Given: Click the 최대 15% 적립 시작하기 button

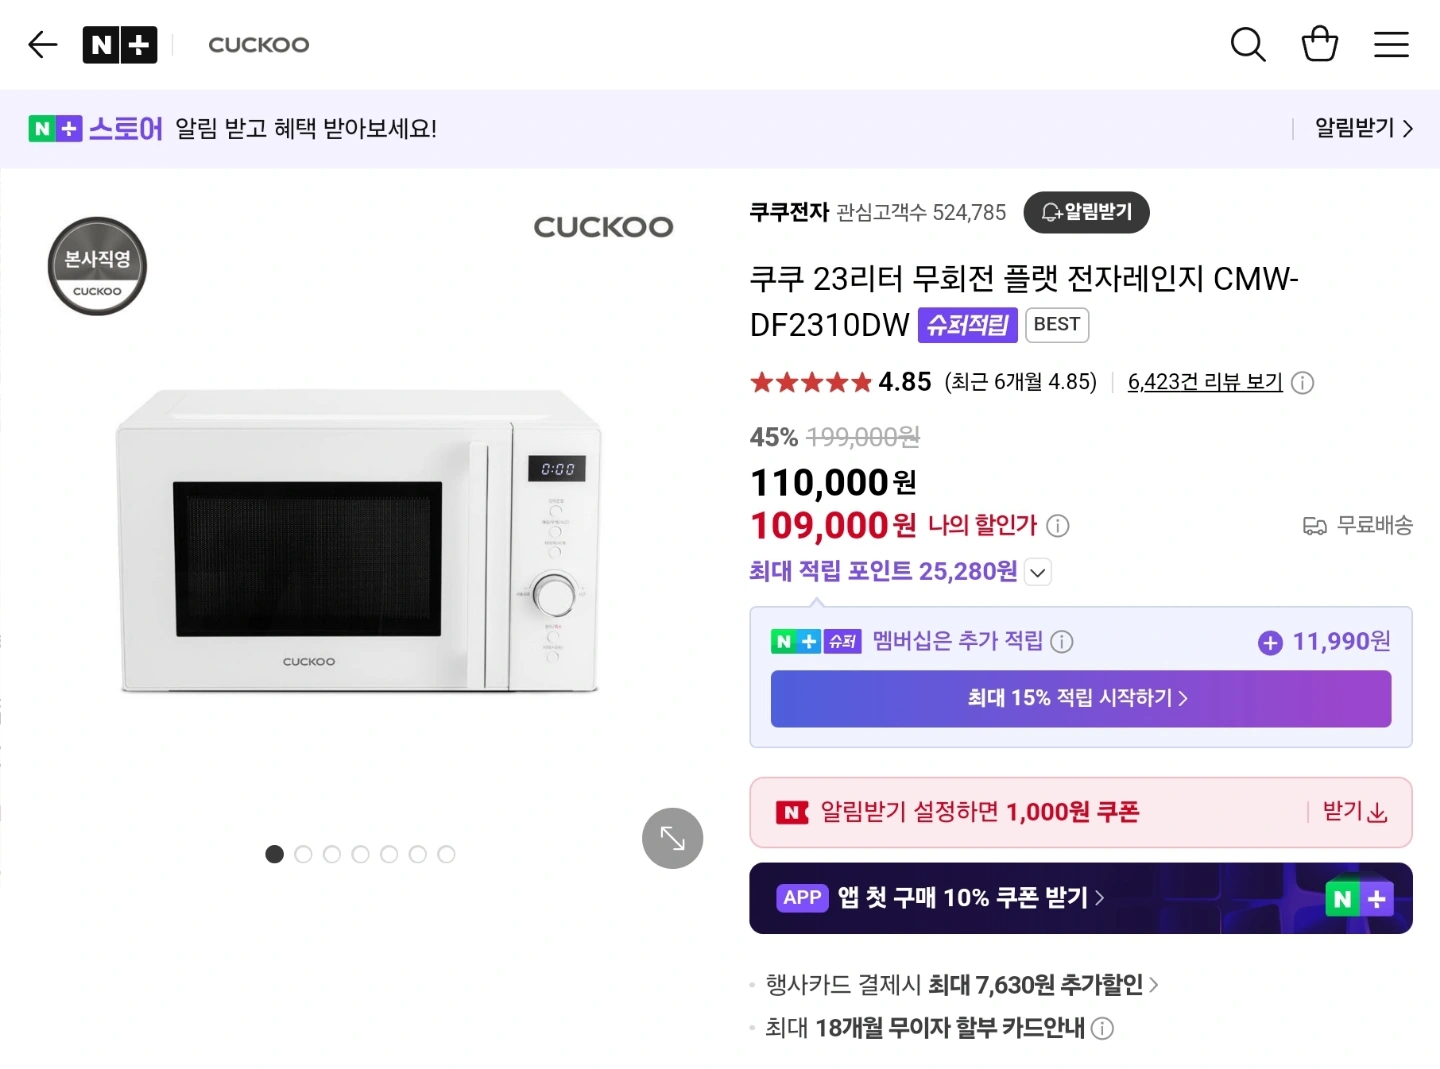Looking at the screenshot, I should pyautogui.click(x=1080, y=699).
